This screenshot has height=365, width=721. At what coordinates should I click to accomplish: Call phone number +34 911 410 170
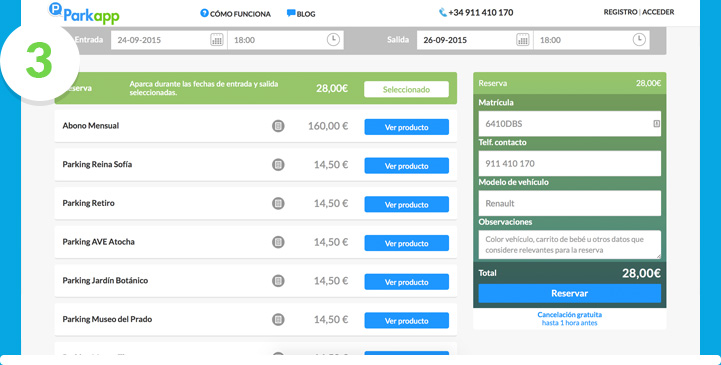point(481,13)
